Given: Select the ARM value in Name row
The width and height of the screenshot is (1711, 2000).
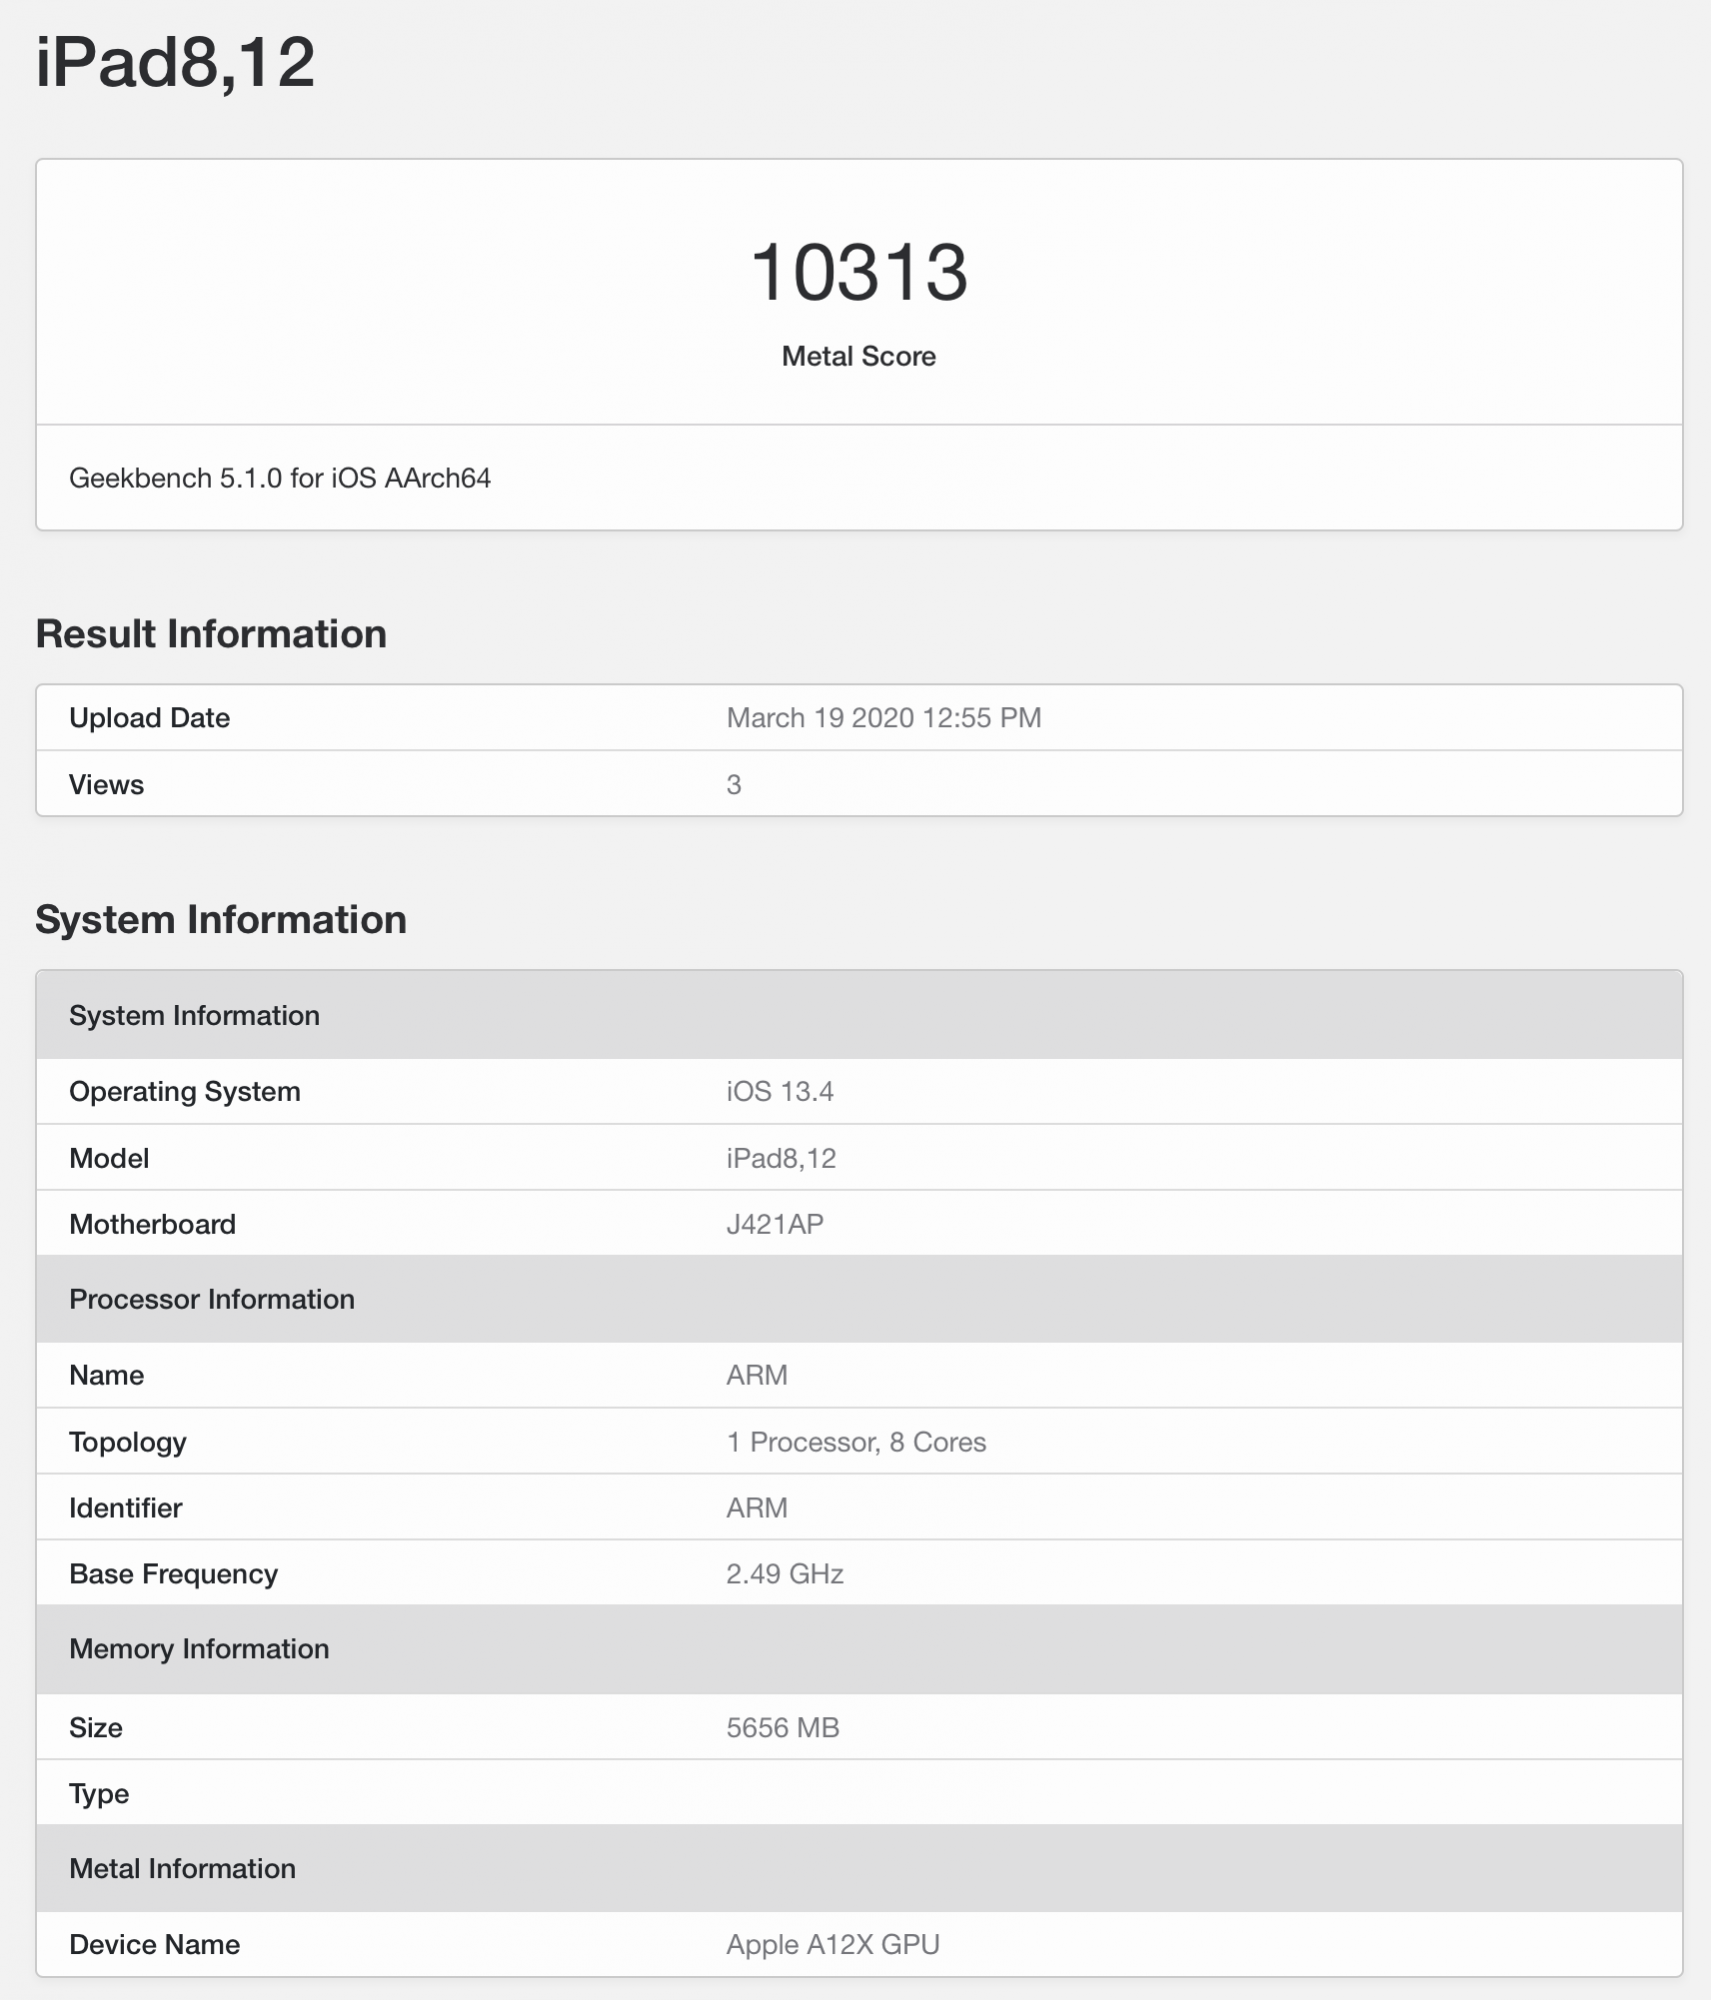Looking at the screenshot, I should point(757,1375).
